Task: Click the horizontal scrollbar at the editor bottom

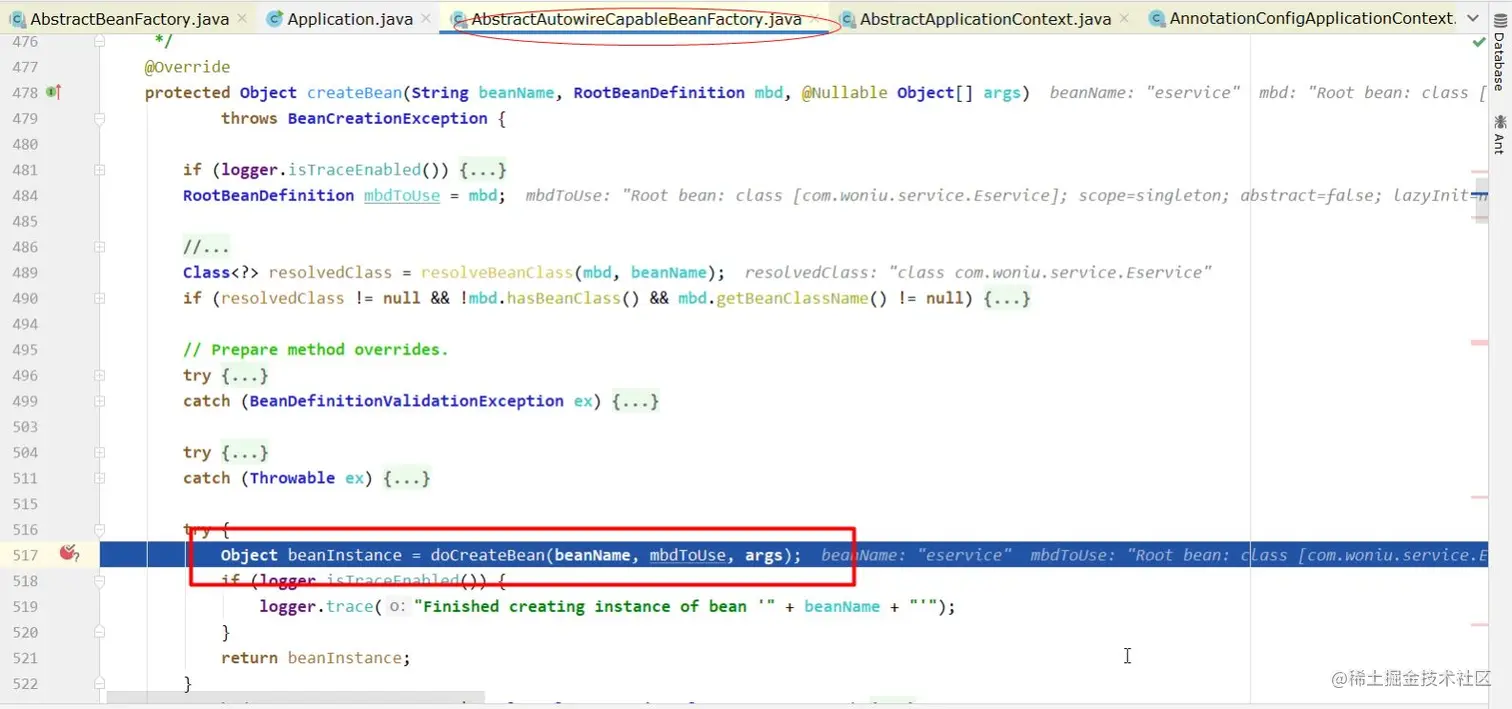Action: pos(296,696)
